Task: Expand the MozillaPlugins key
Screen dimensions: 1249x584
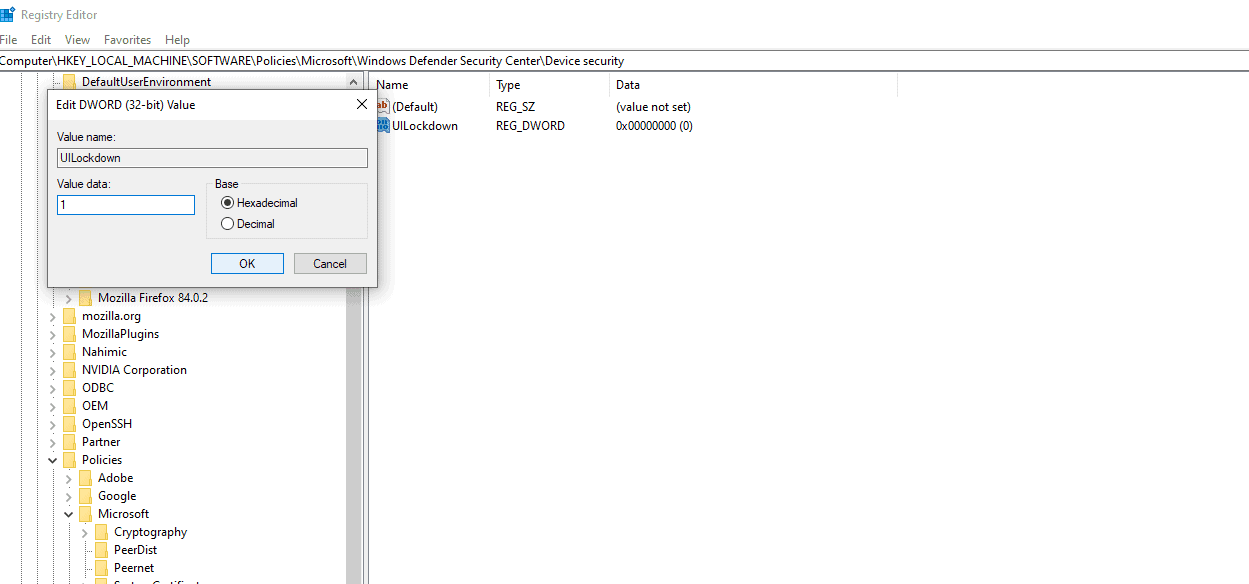Action: click(x=53, y=334)
